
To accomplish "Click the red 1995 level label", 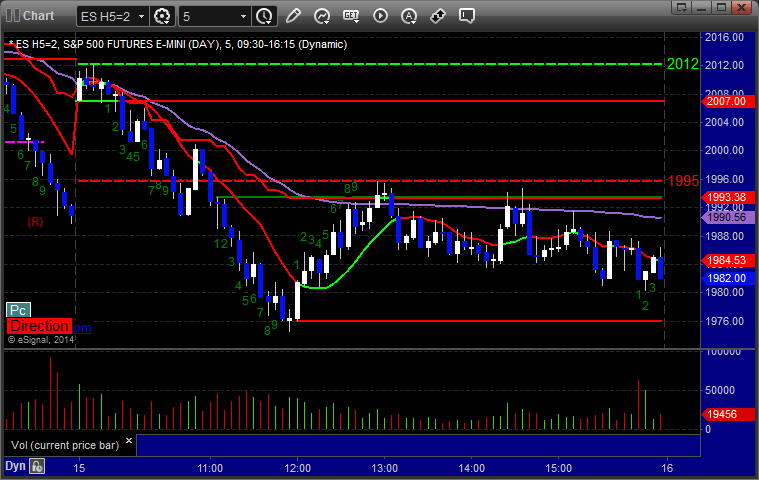I will coord(683,181).
